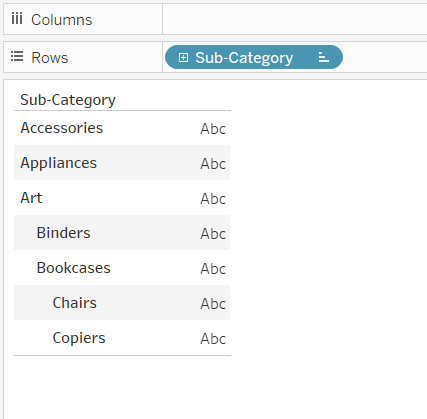Select the Bookcases row label
The height and width of the screenshot is (419, 427).
[x=73, y=268]
